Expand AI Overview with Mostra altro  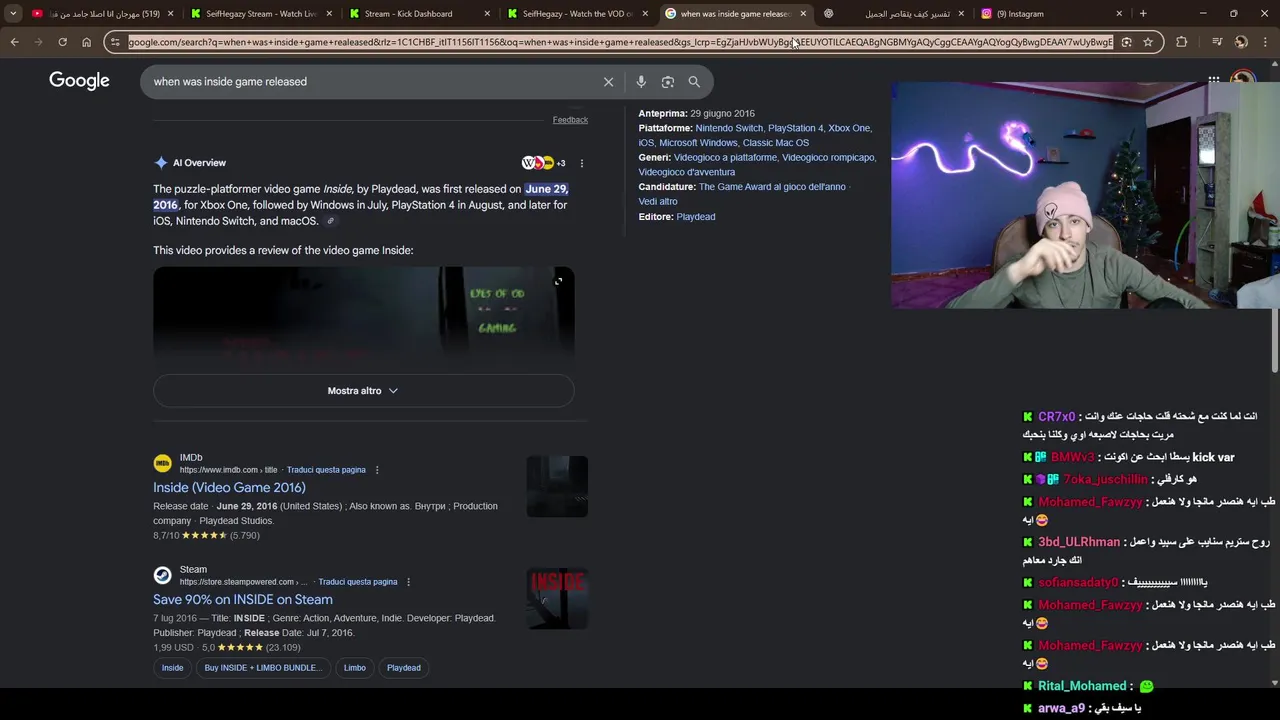[x=363, y=391]
